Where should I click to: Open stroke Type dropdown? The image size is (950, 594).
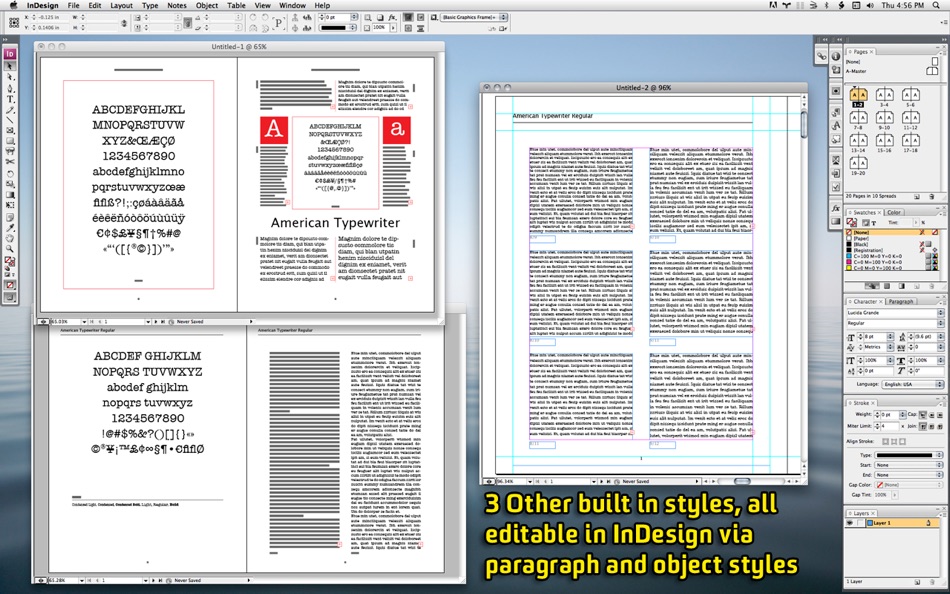[909, 455]
